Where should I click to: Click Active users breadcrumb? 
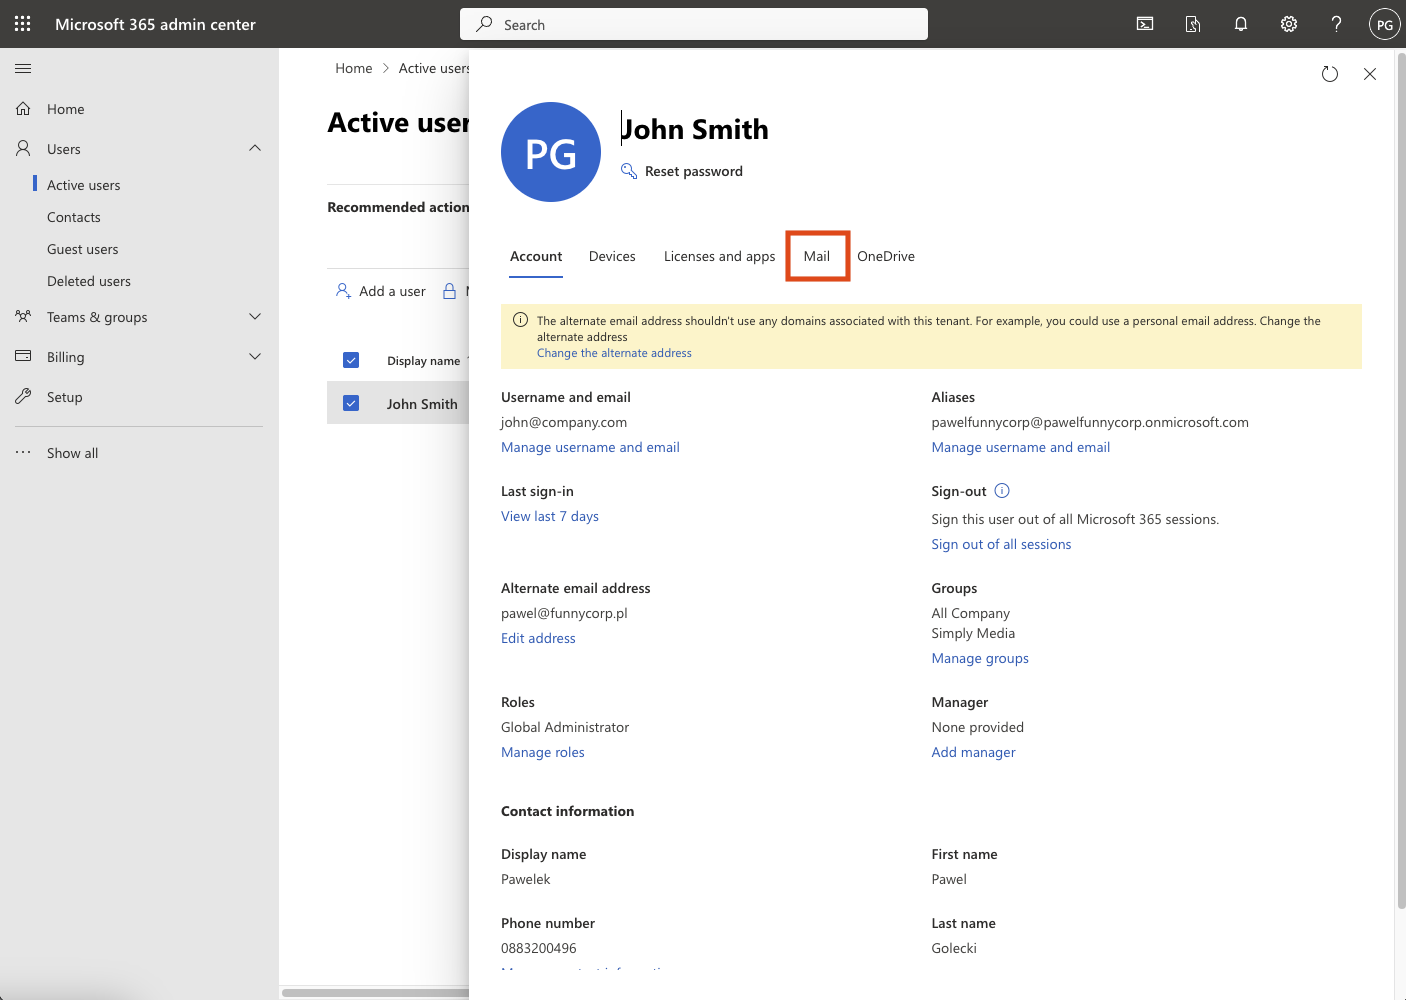[x=433, y=68]
